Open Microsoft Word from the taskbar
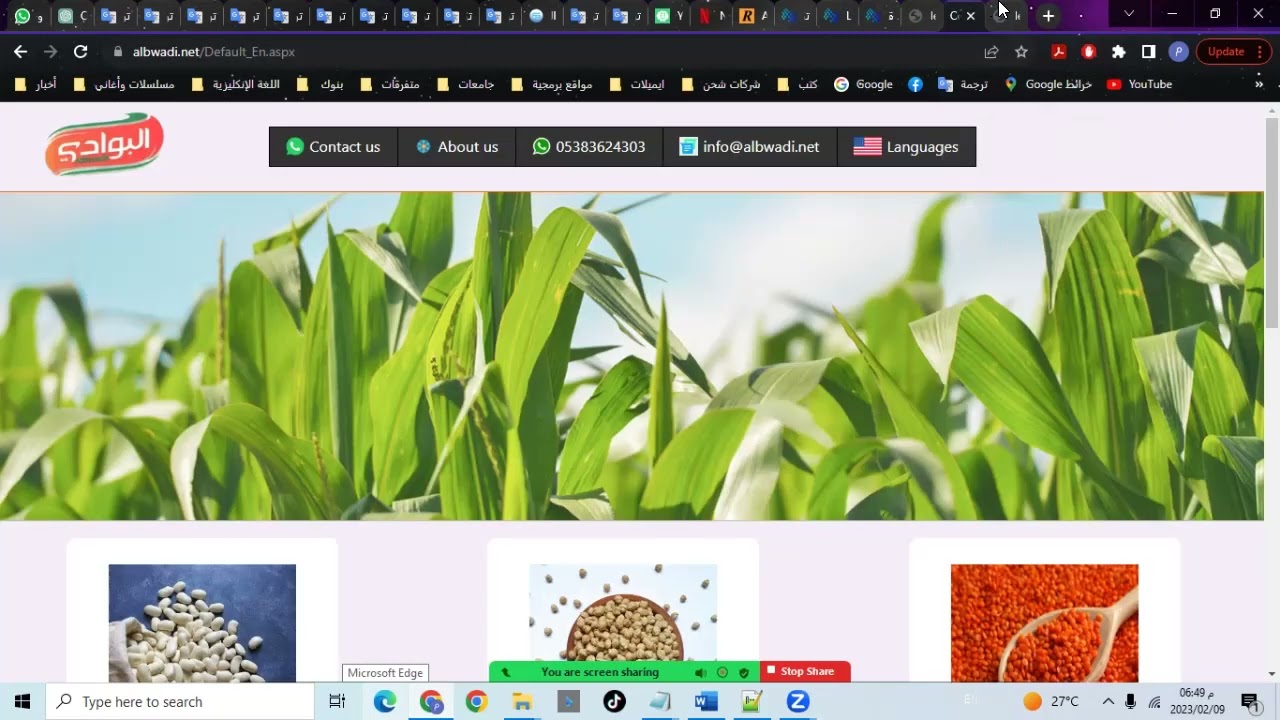This screenshot has height=720, width=1280. pos(706,702)
